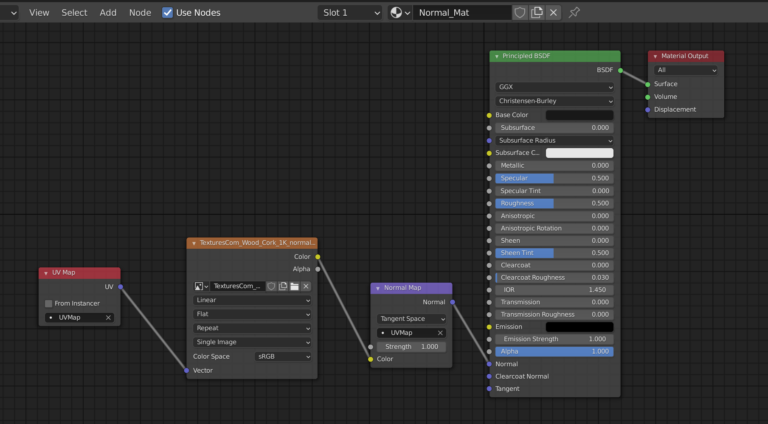This screenshot has height=424, width=768.
Task: Open the View menu
Action: (39, 13)
